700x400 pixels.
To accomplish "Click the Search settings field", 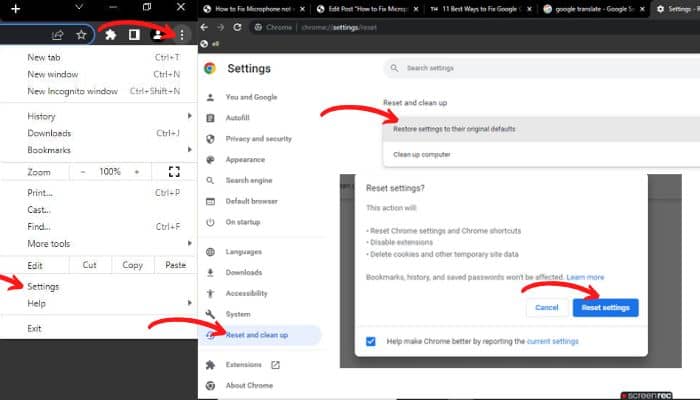I will [x=542, y=68].
